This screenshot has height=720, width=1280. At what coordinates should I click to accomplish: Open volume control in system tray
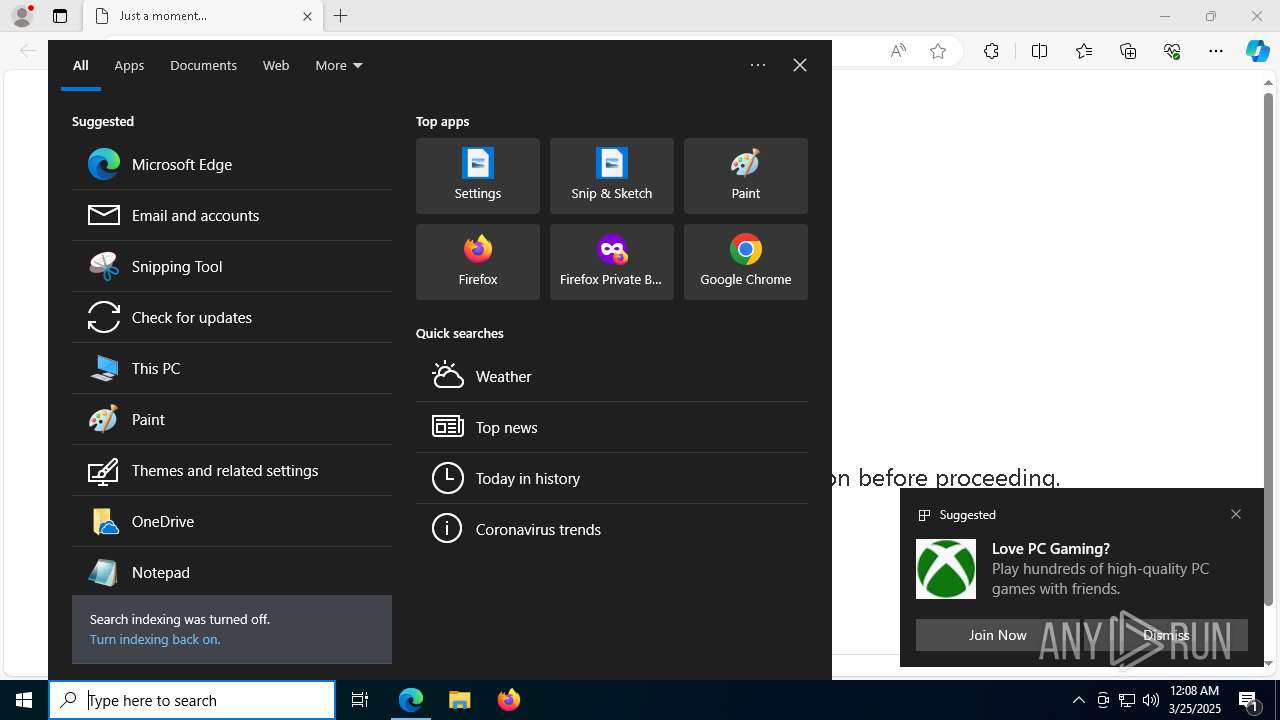(x=1151, y=700)
